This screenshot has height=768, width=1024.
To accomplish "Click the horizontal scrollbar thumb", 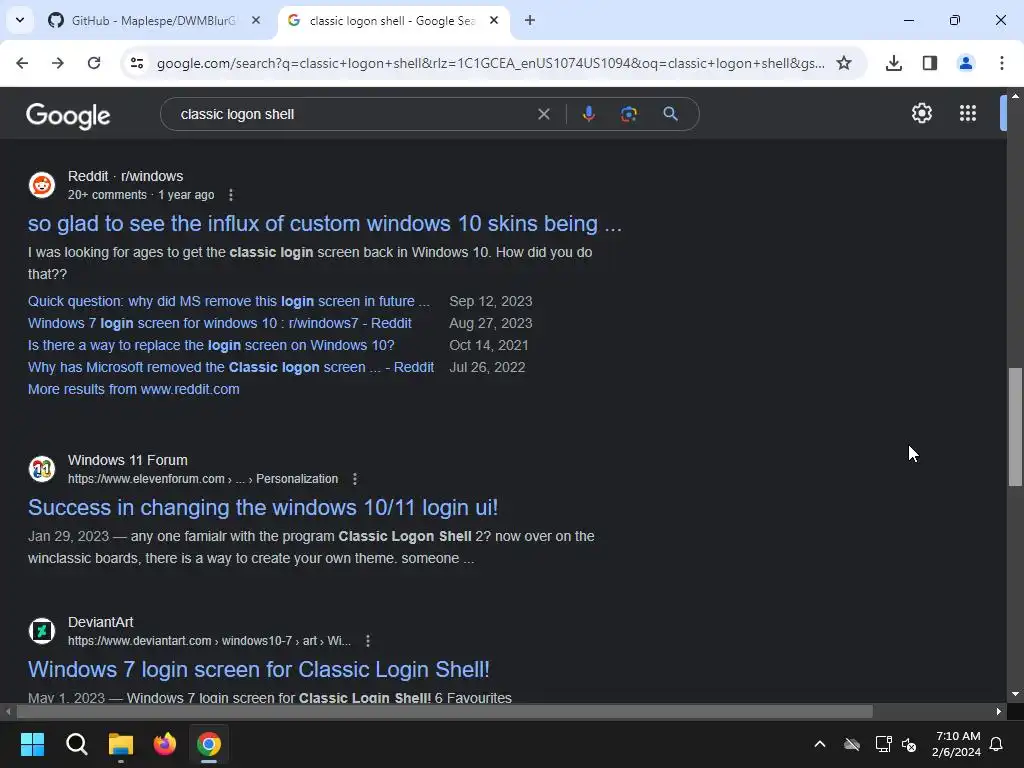I will pos(445,711).
